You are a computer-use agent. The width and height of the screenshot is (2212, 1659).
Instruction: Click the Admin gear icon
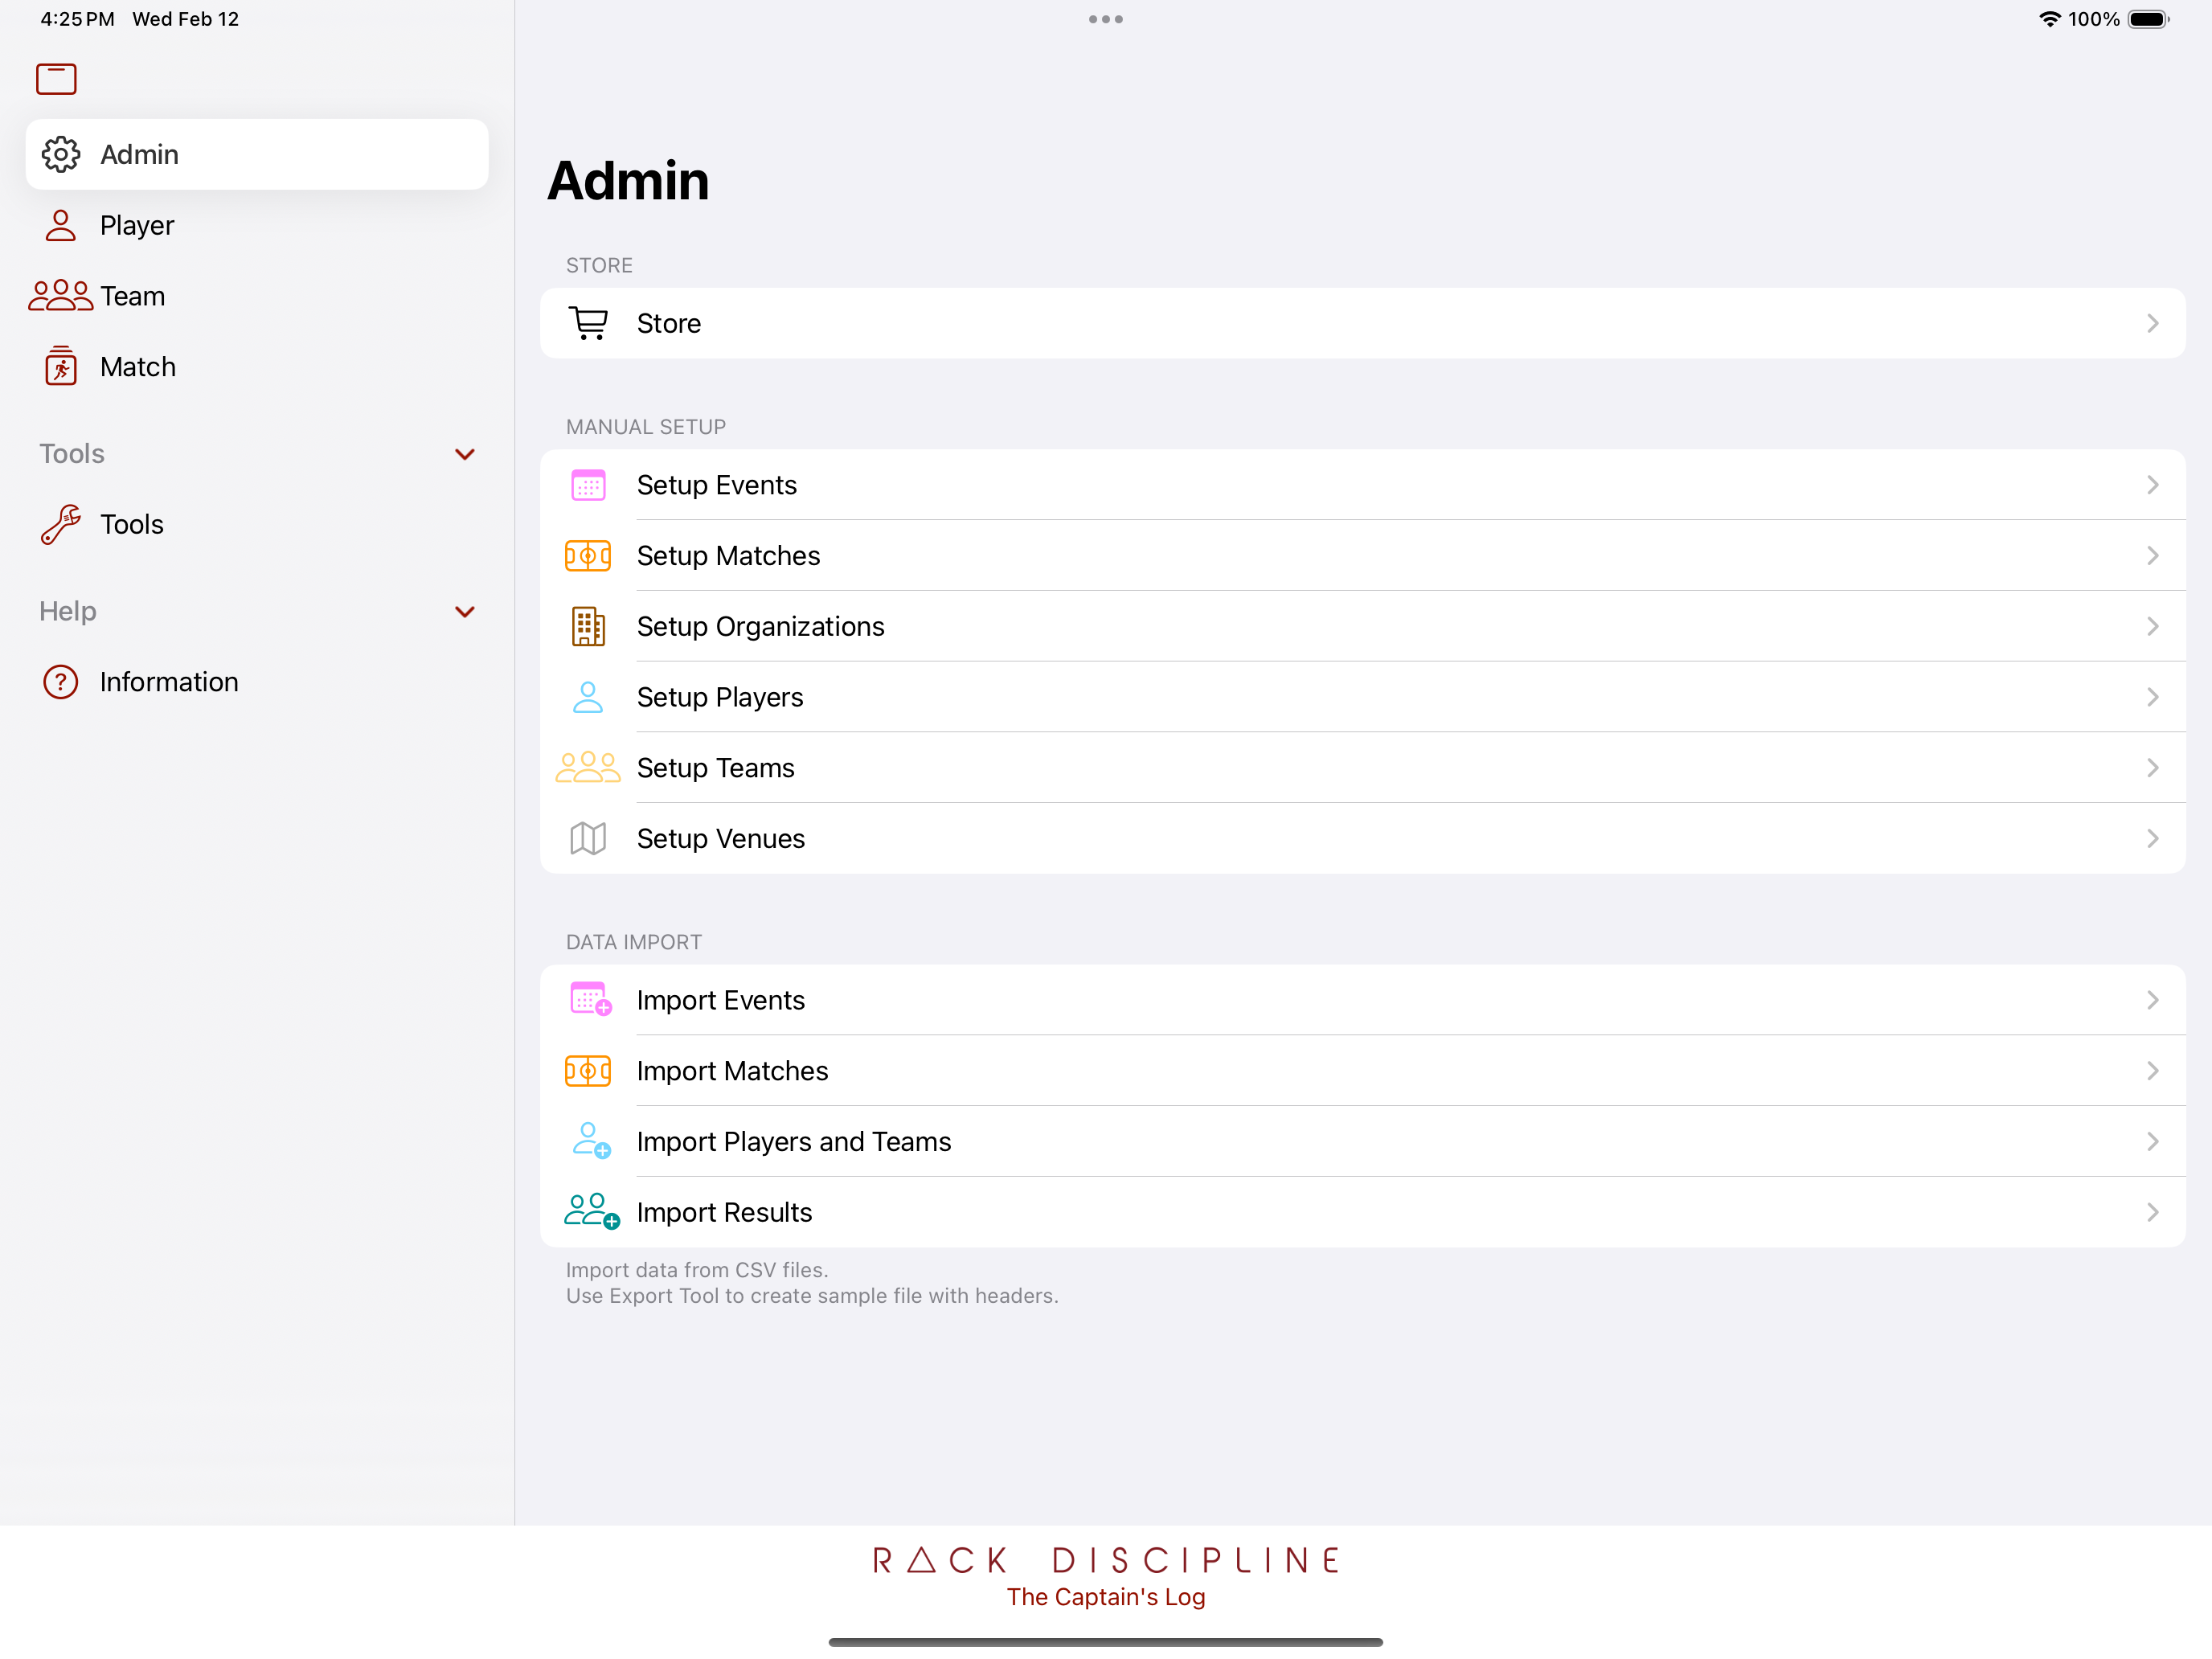coord(61,154)
